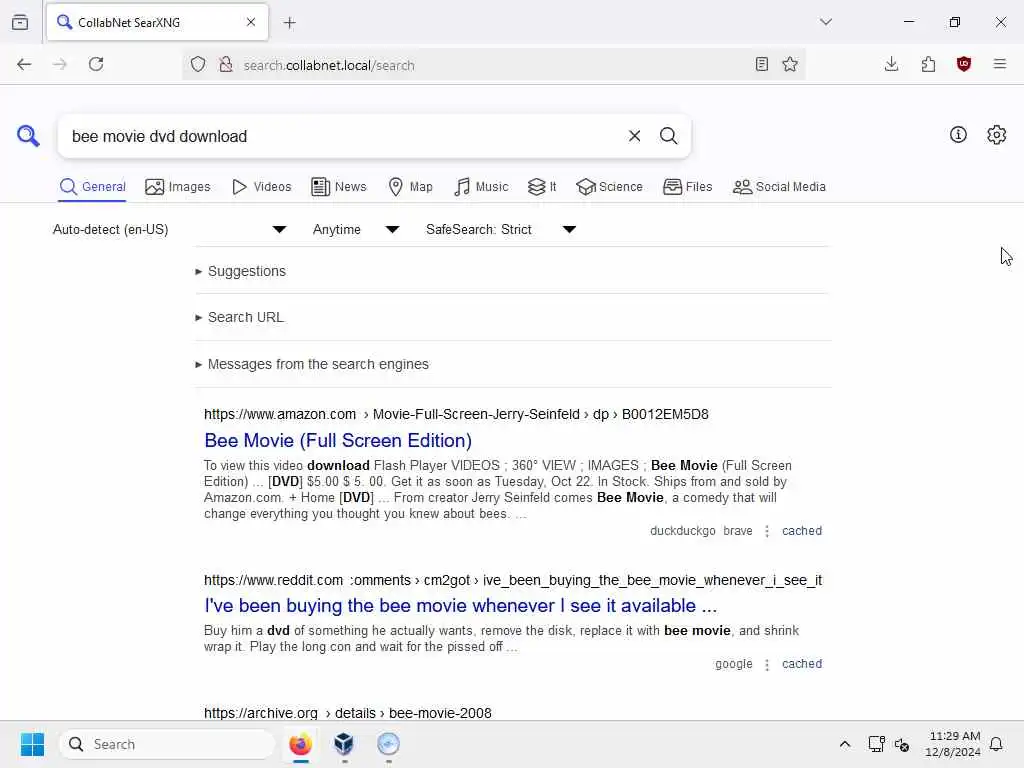Open the extensions puzzle icon
This screenshot has width=1024, height=768.
tap(928, 64)
